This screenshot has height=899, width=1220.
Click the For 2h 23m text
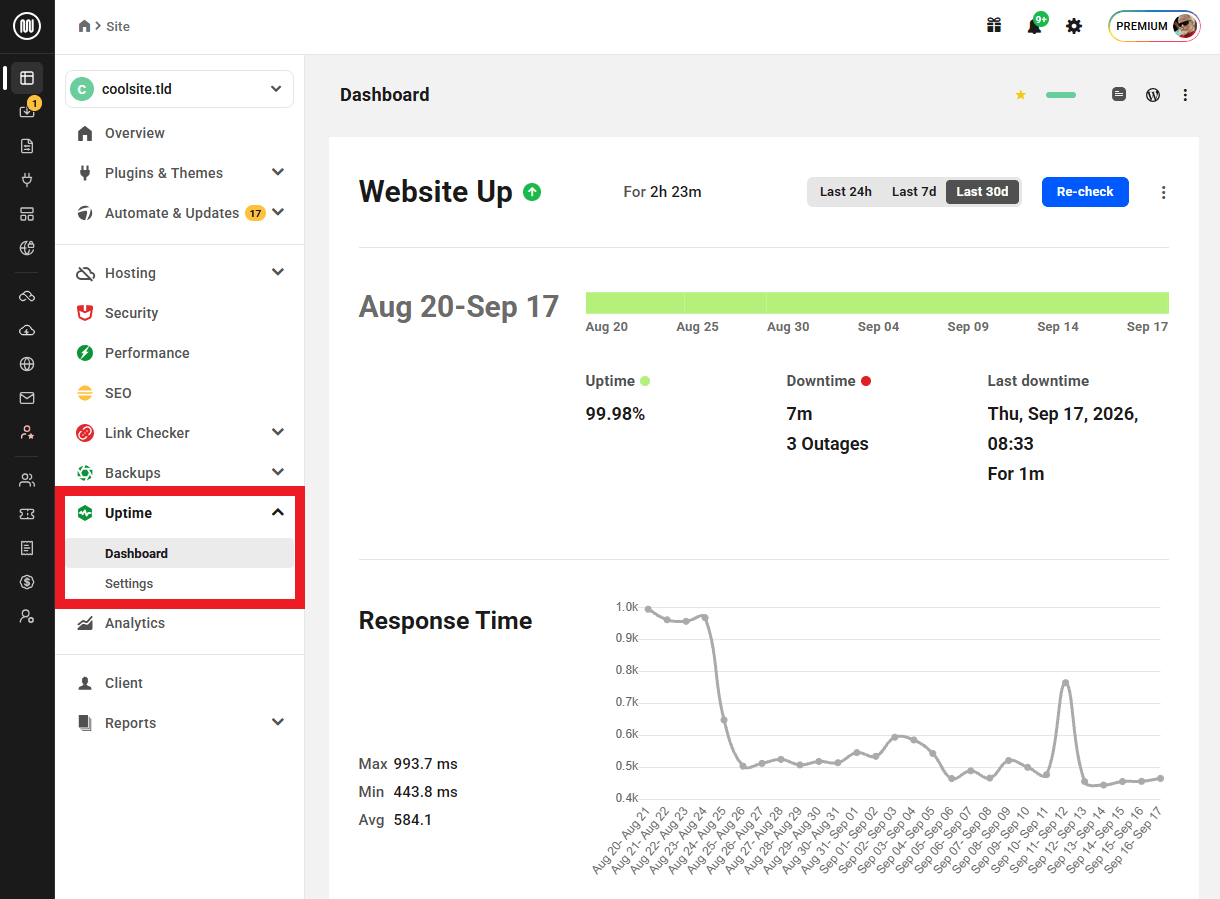click(x=662, y=192)
